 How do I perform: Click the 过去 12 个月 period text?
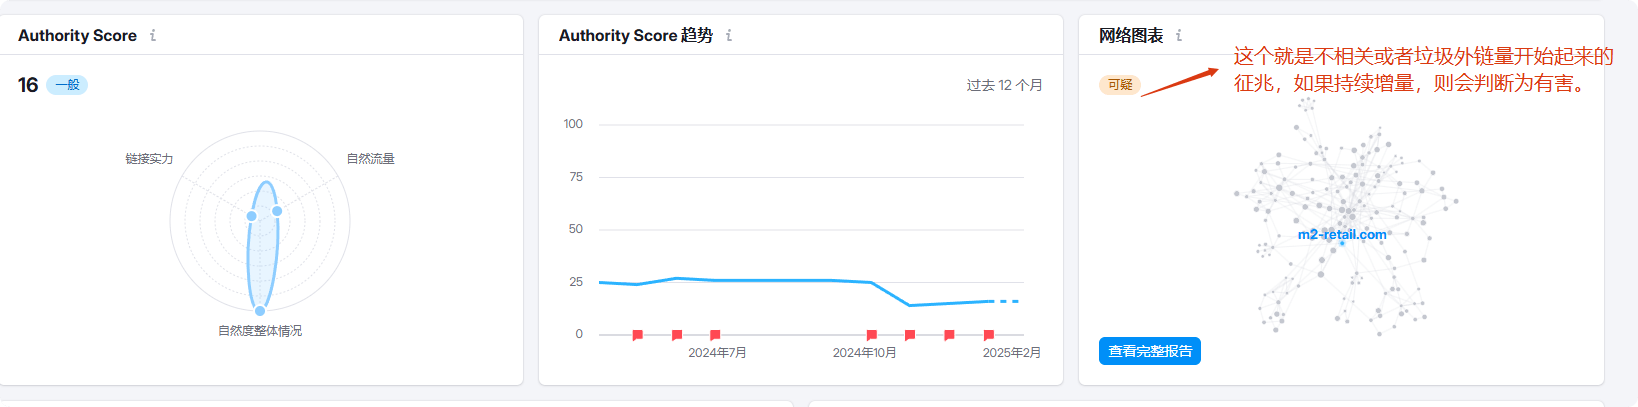point(1004,85)
